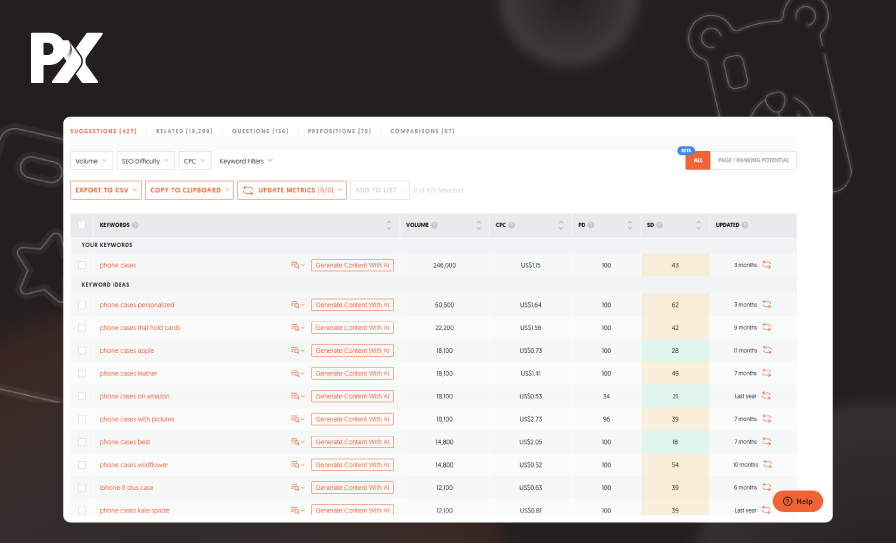
Task: Open the Volume filter dropdown
Action: click(91, 160)
